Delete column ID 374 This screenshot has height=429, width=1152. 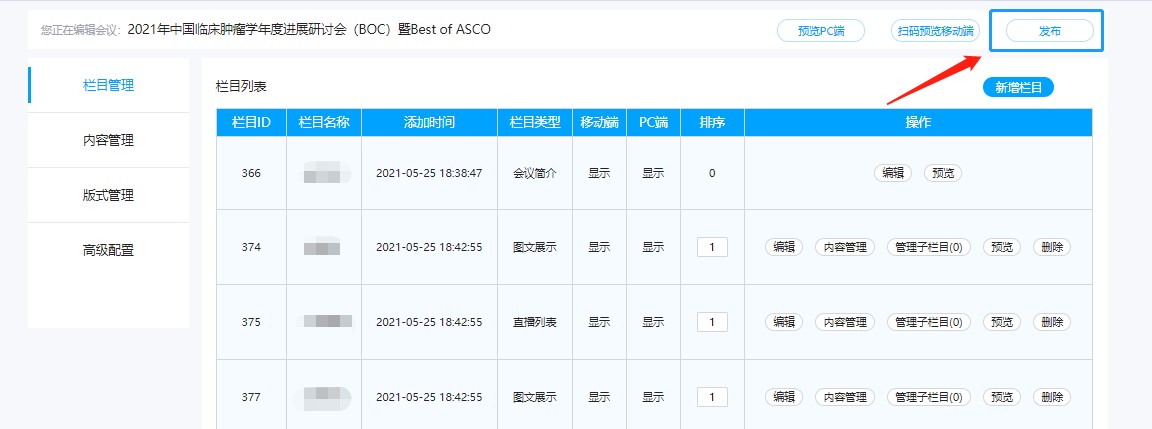1051,247
